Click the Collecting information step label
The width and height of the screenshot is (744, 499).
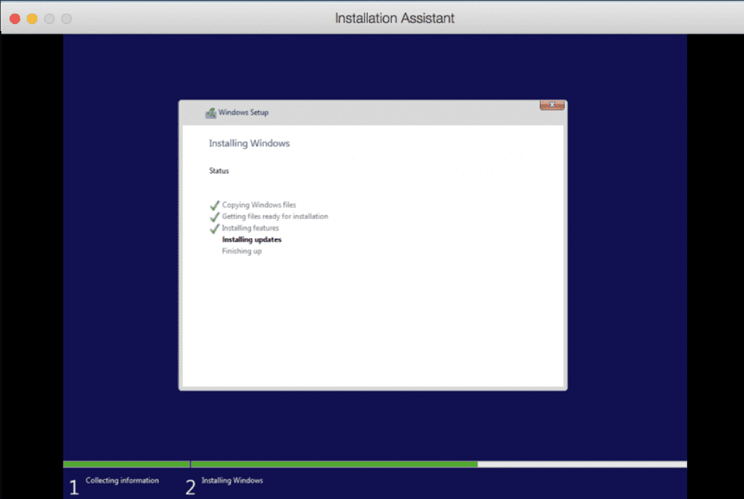pos(122,481)
